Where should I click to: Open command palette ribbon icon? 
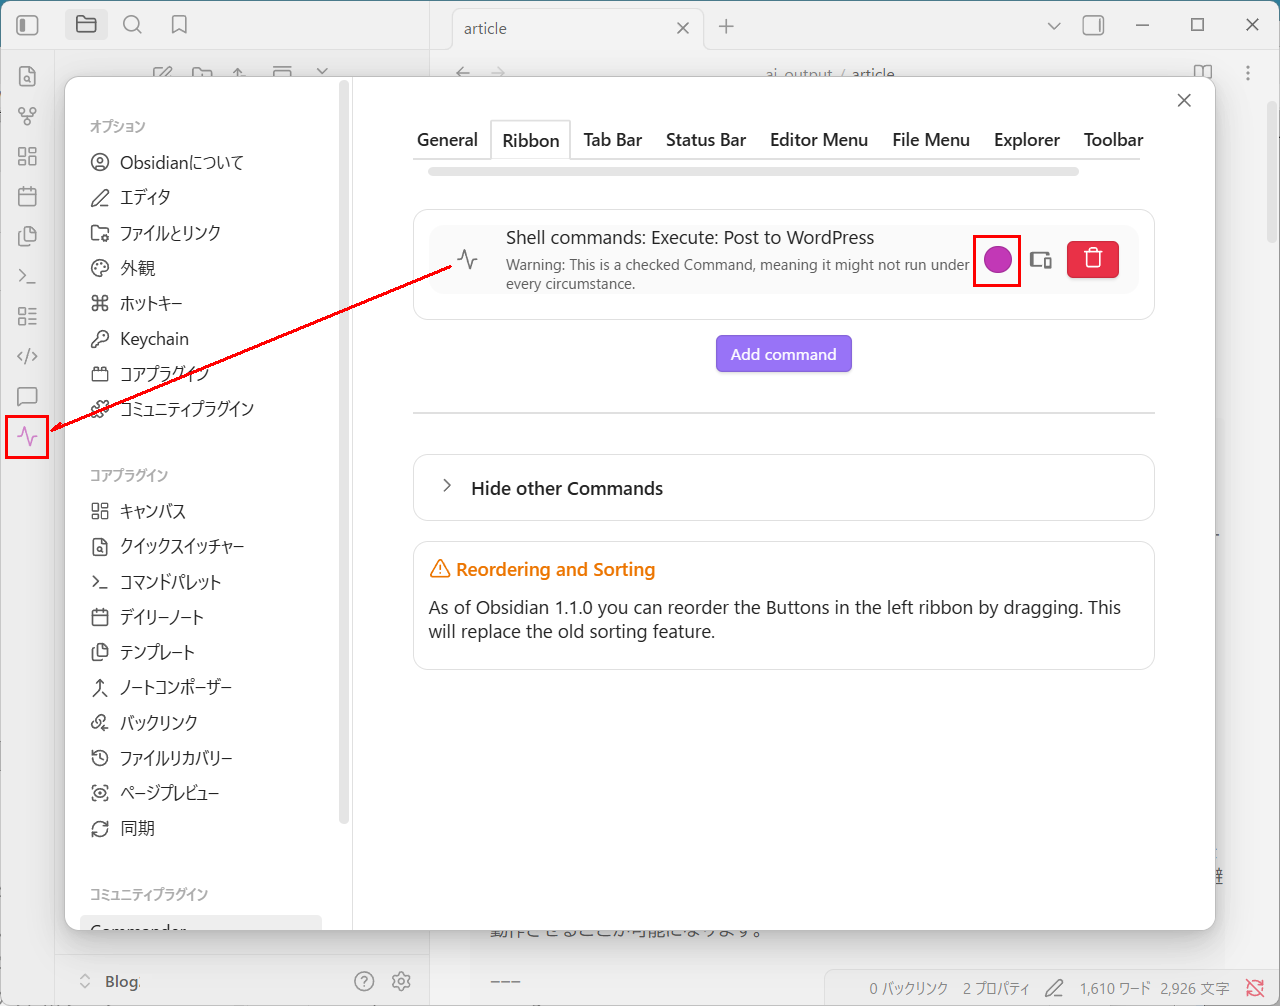27,276
